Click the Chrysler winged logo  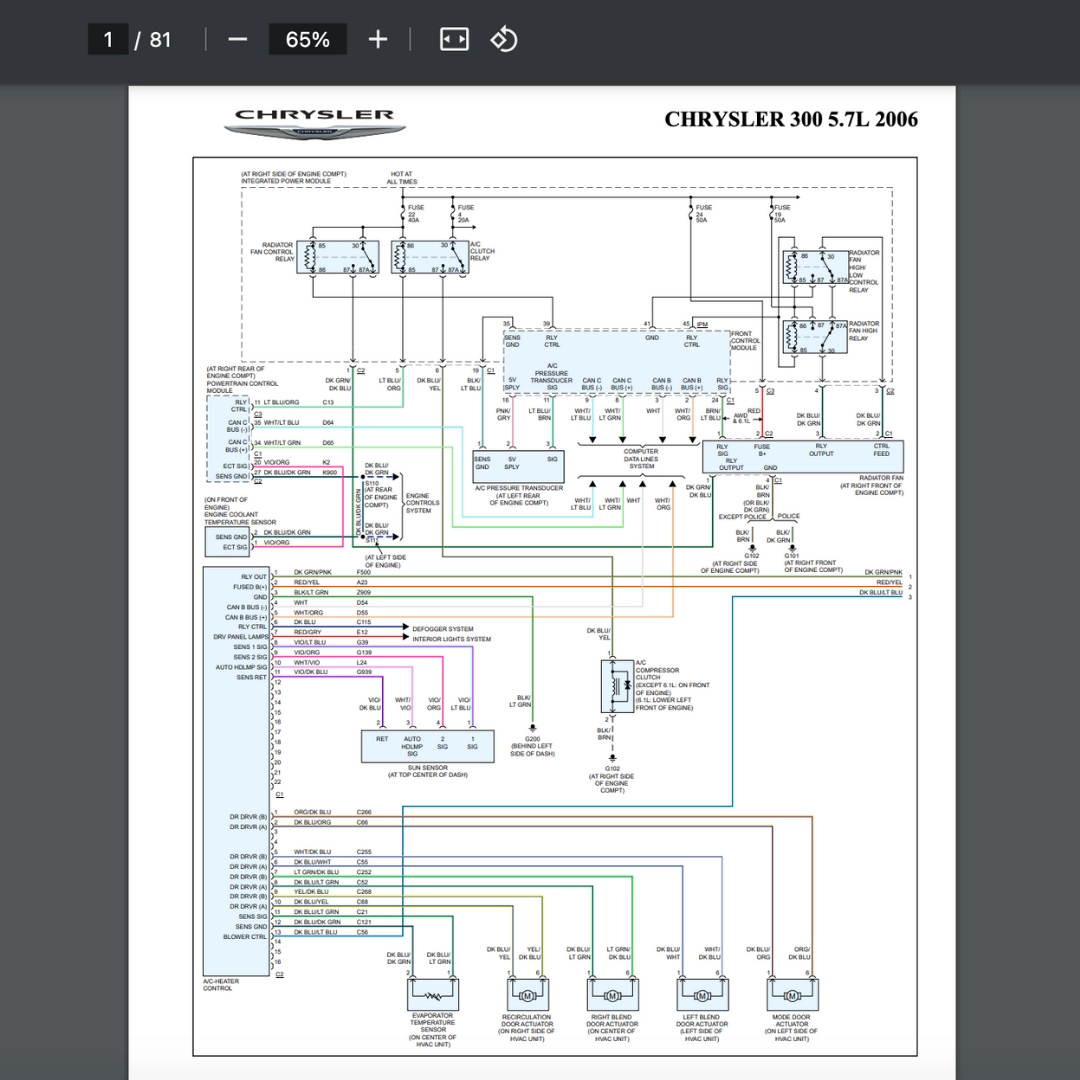(315, 124)
